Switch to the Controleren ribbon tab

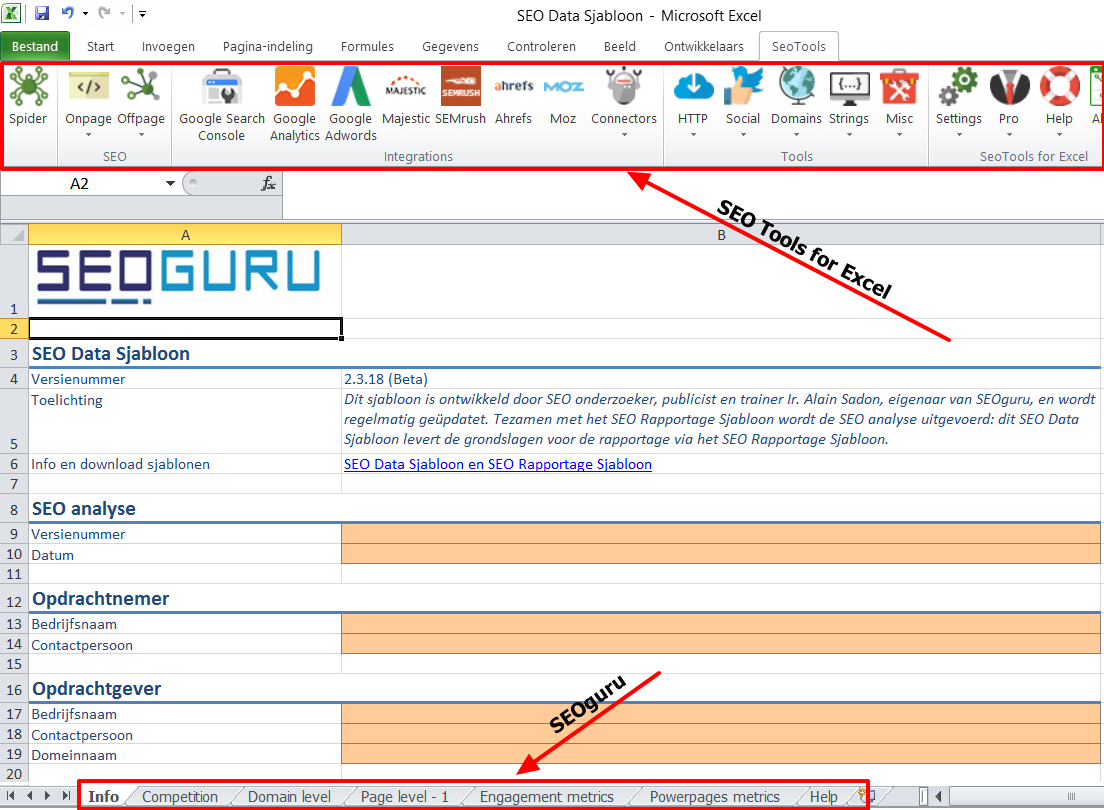tap(541, 46)
